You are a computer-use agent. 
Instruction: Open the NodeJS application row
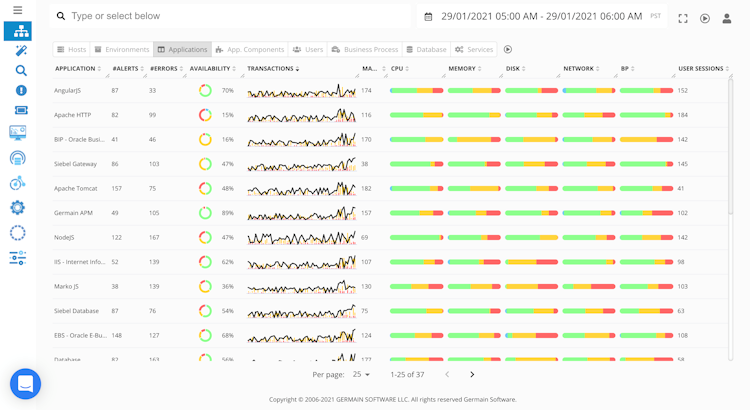pos(391,237)
